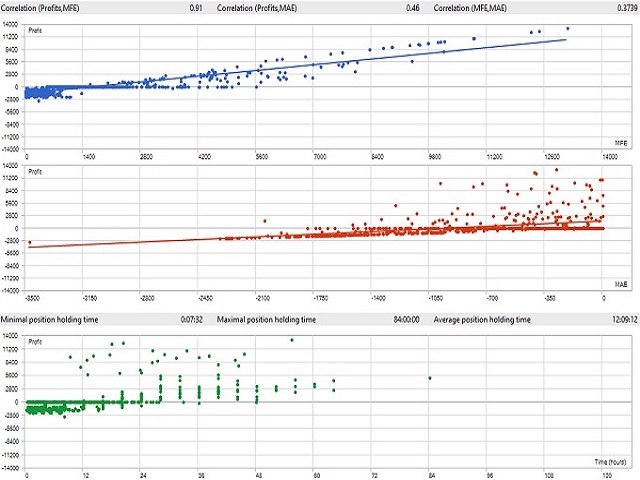This screenshot has height=480, width=640.
Task: Click the Maximal position holding time label
Action: coord(268,320)
